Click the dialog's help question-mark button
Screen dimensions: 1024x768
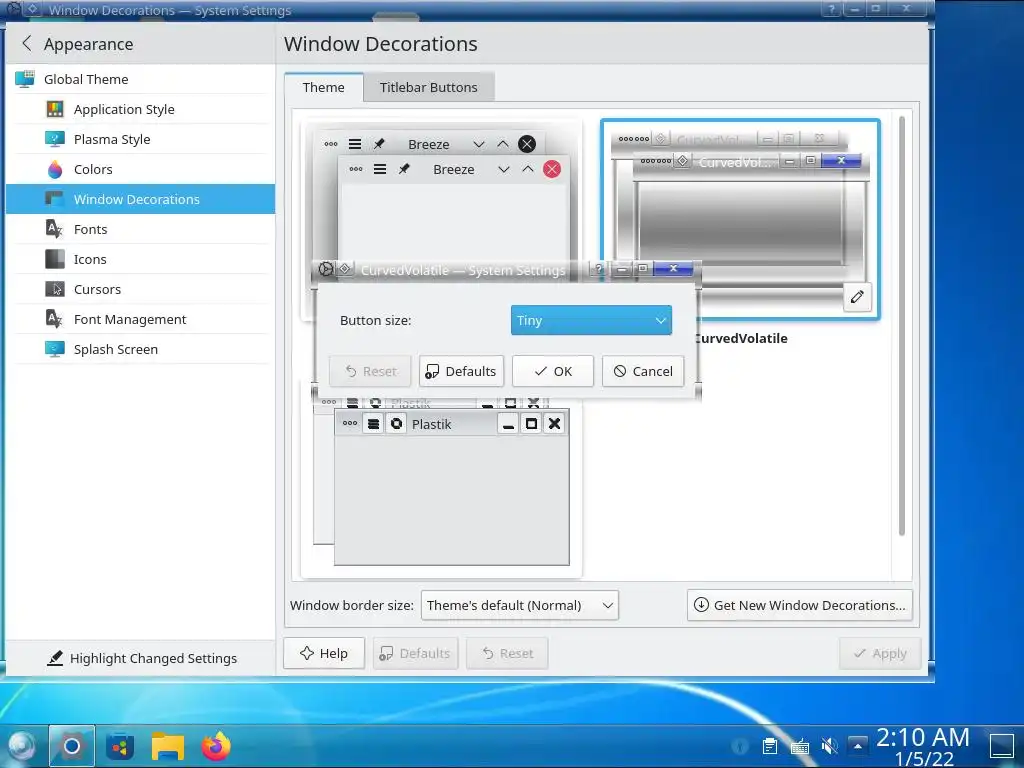[x=598, y=268]
